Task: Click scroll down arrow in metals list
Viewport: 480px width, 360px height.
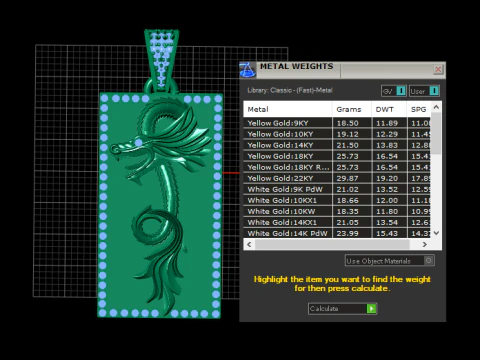Action: coord(436,233)
